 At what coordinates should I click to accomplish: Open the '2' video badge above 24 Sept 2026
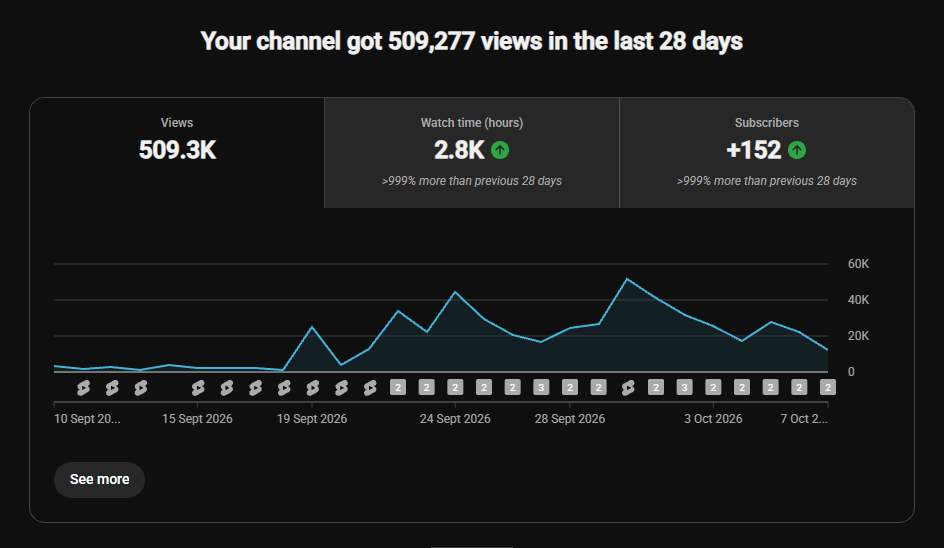tap(455, 387)
